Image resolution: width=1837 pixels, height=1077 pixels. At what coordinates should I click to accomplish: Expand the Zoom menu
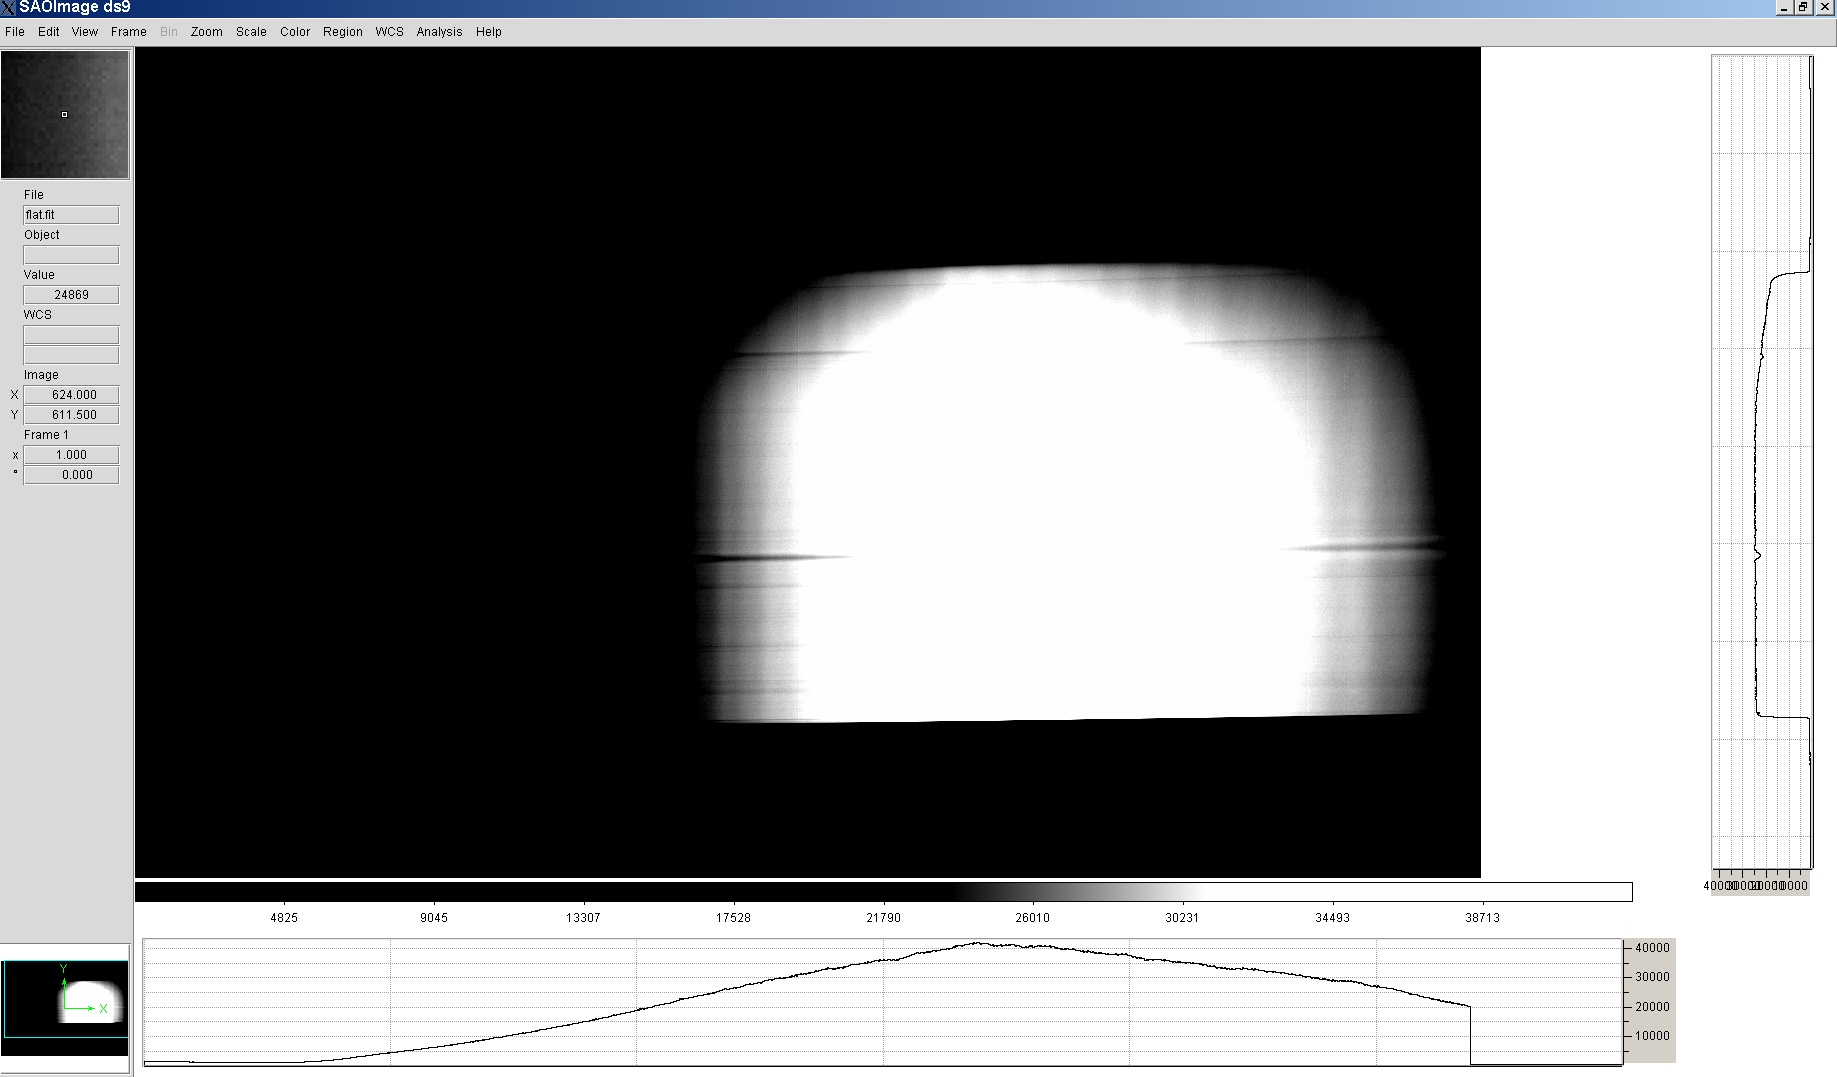pyautogui.click(x=206, y=32)
